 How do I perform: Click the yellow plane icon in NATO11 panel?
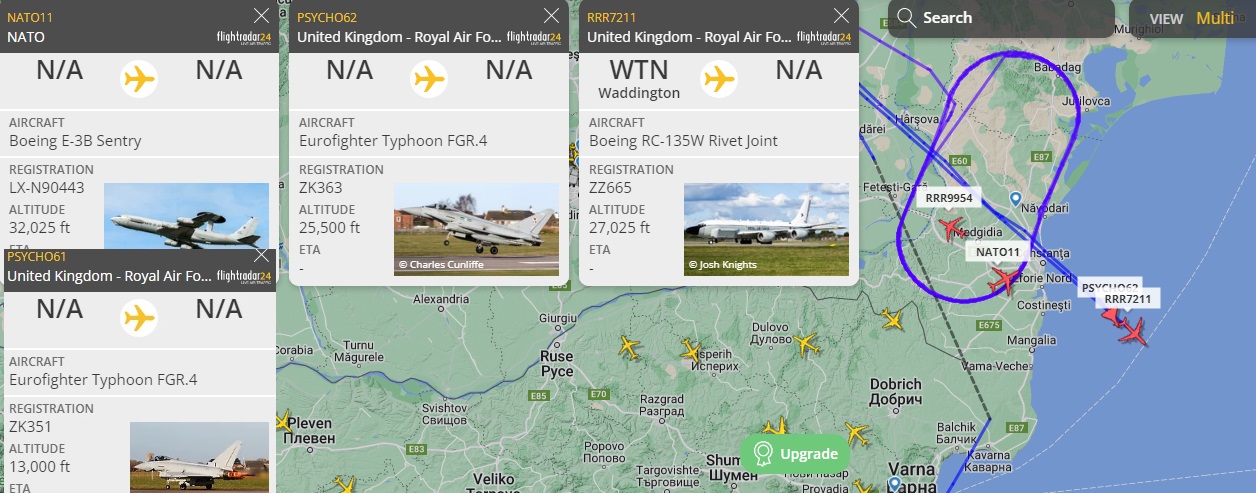[139, 77]
